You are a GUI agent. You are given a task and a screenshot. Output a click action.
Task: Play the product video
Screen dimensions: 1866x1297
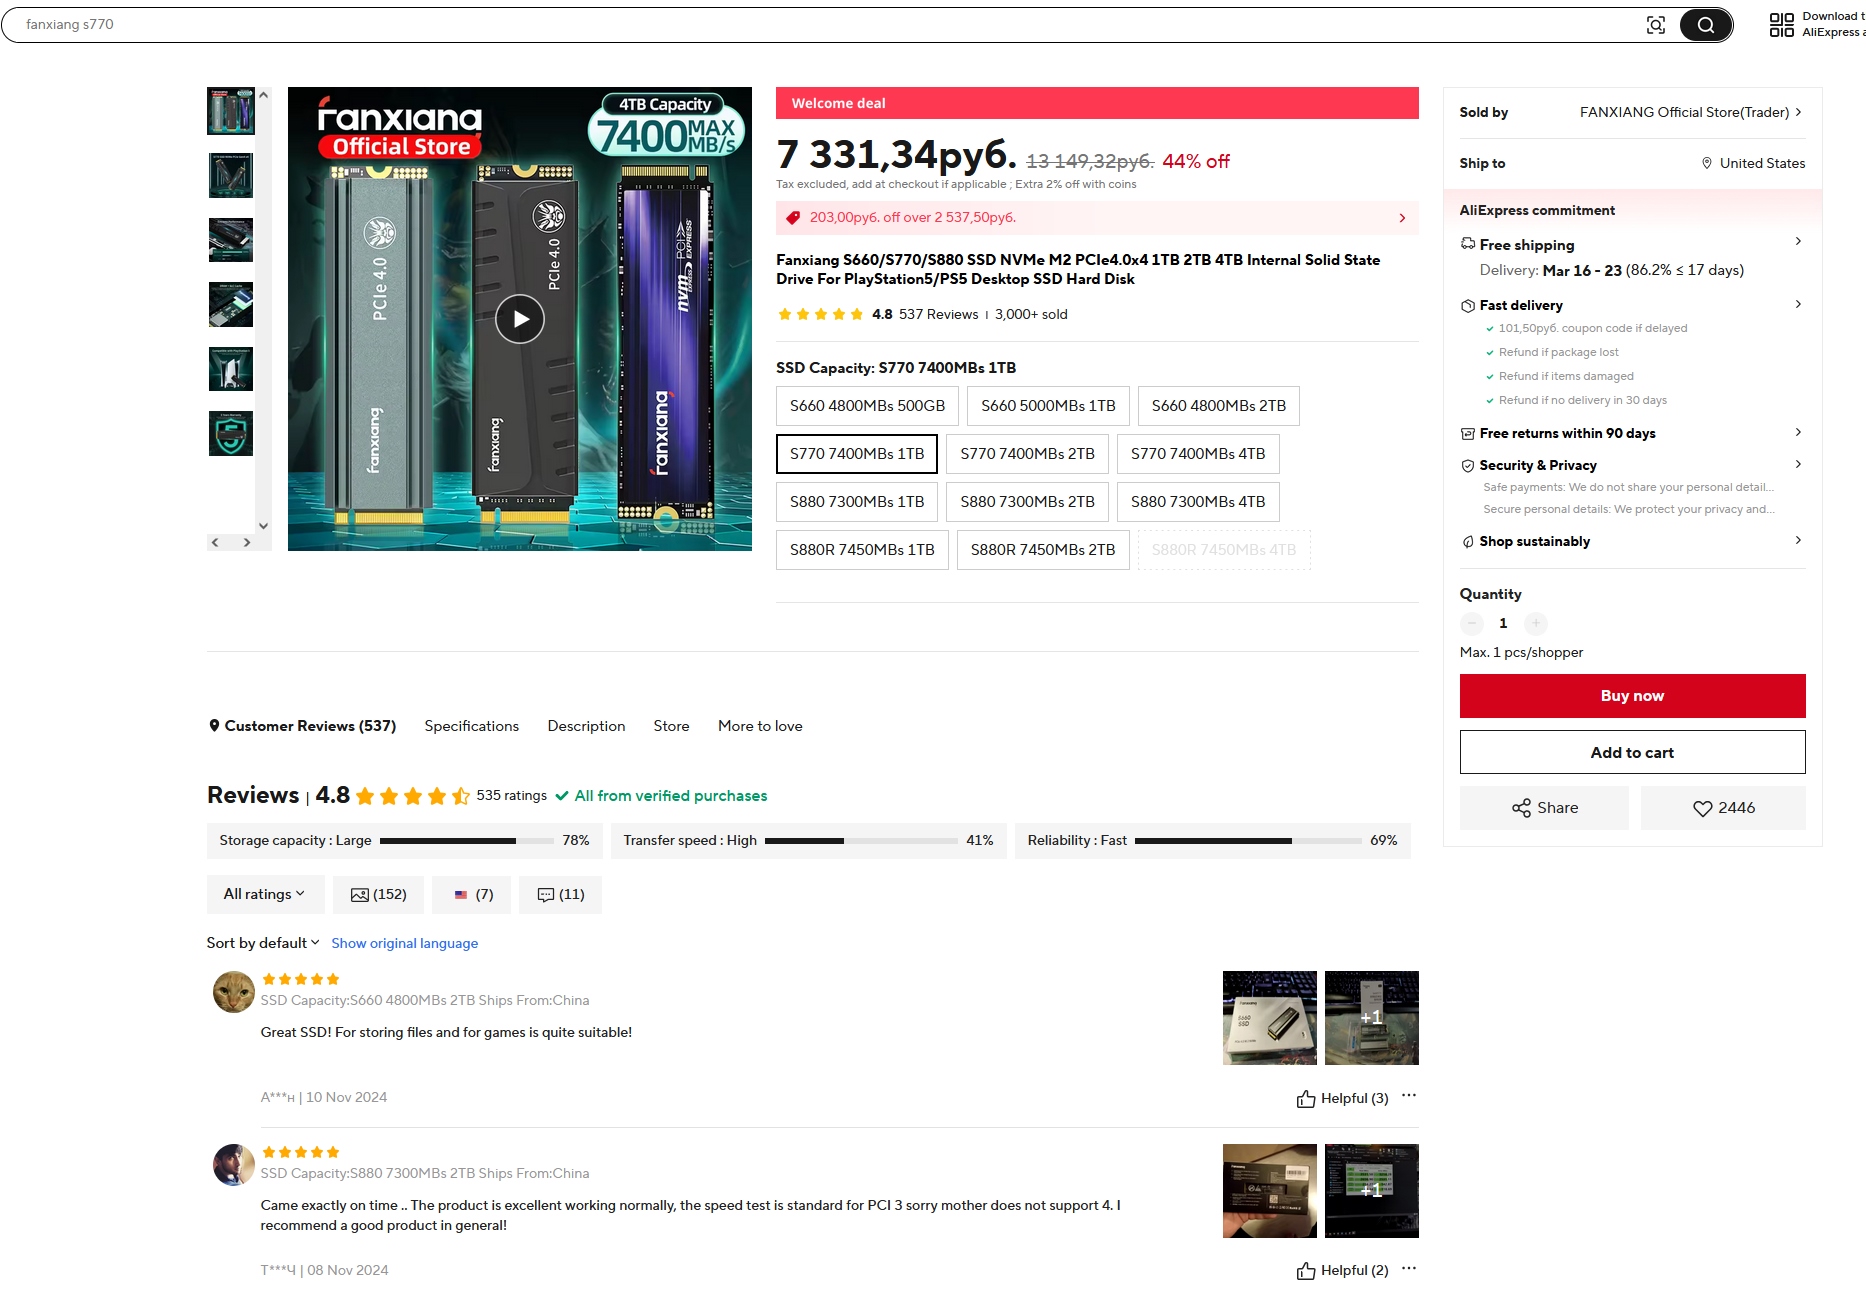pos(520,319)
